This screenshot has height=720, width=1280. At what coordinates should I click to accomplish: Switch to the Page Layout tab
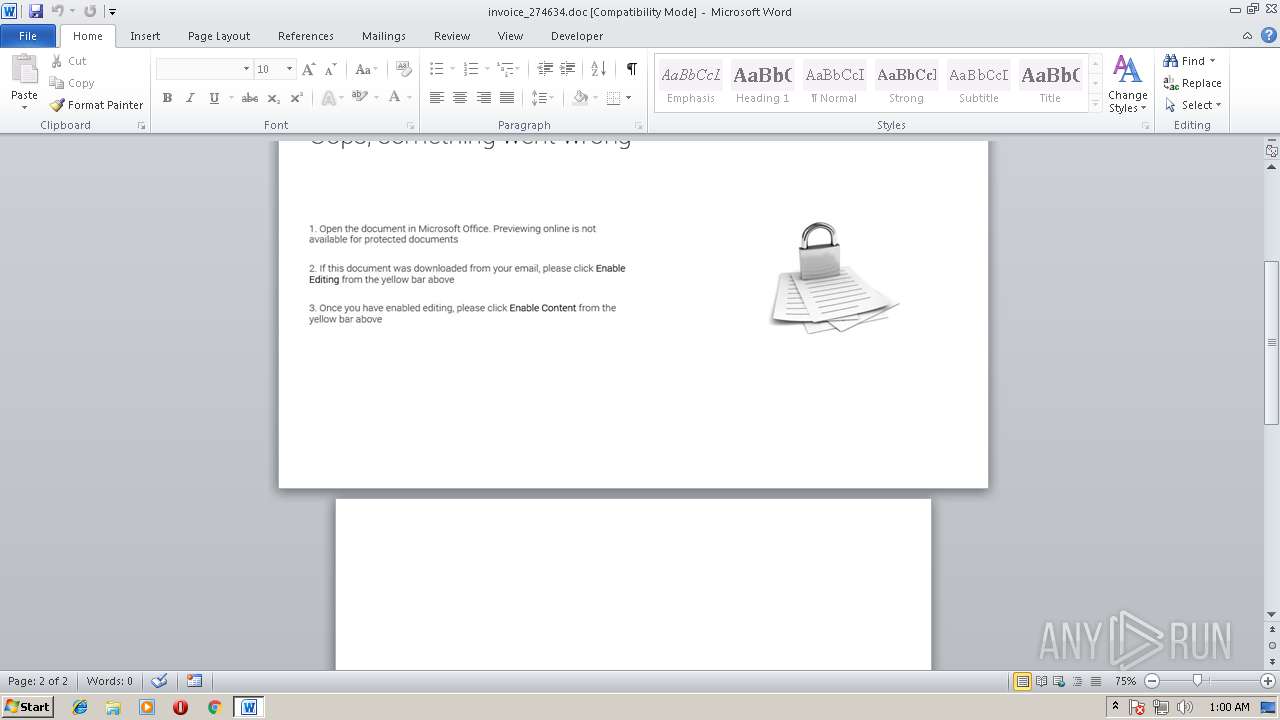(x=219, y=36)
